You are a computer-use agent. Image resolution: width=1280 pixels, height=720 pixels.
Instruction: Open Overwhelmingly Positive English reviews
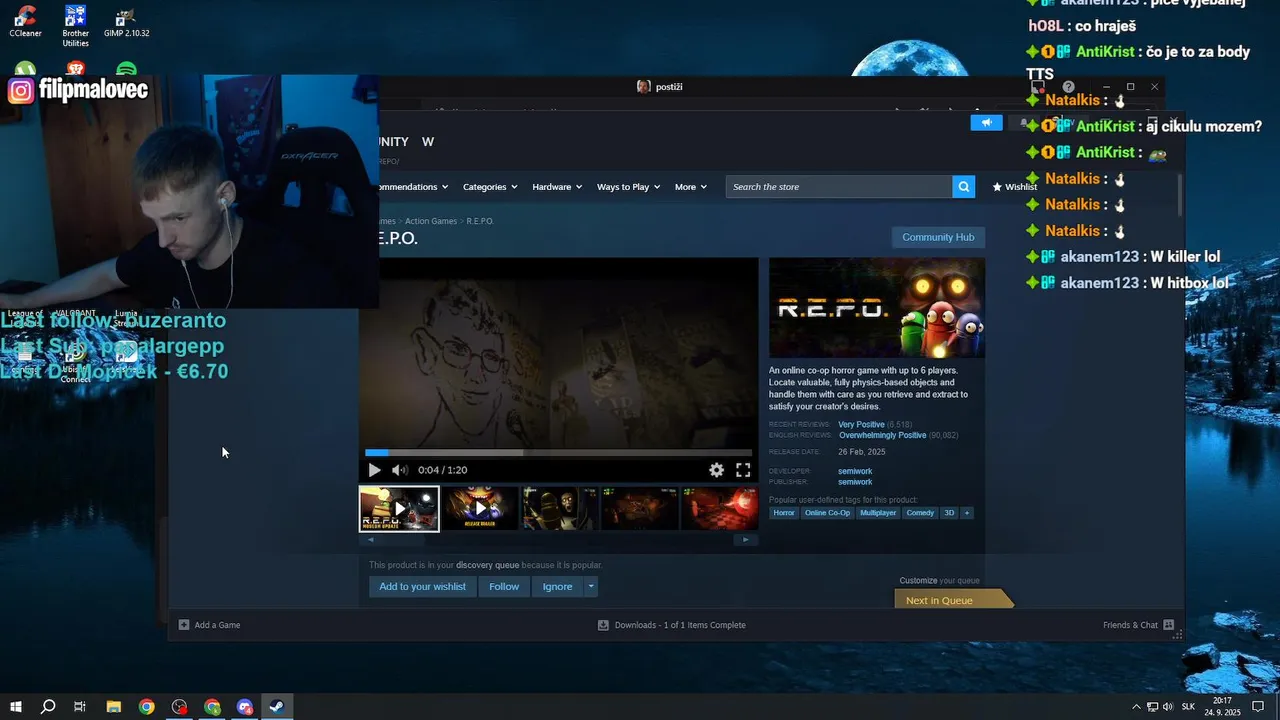click(x=882, y=436)
